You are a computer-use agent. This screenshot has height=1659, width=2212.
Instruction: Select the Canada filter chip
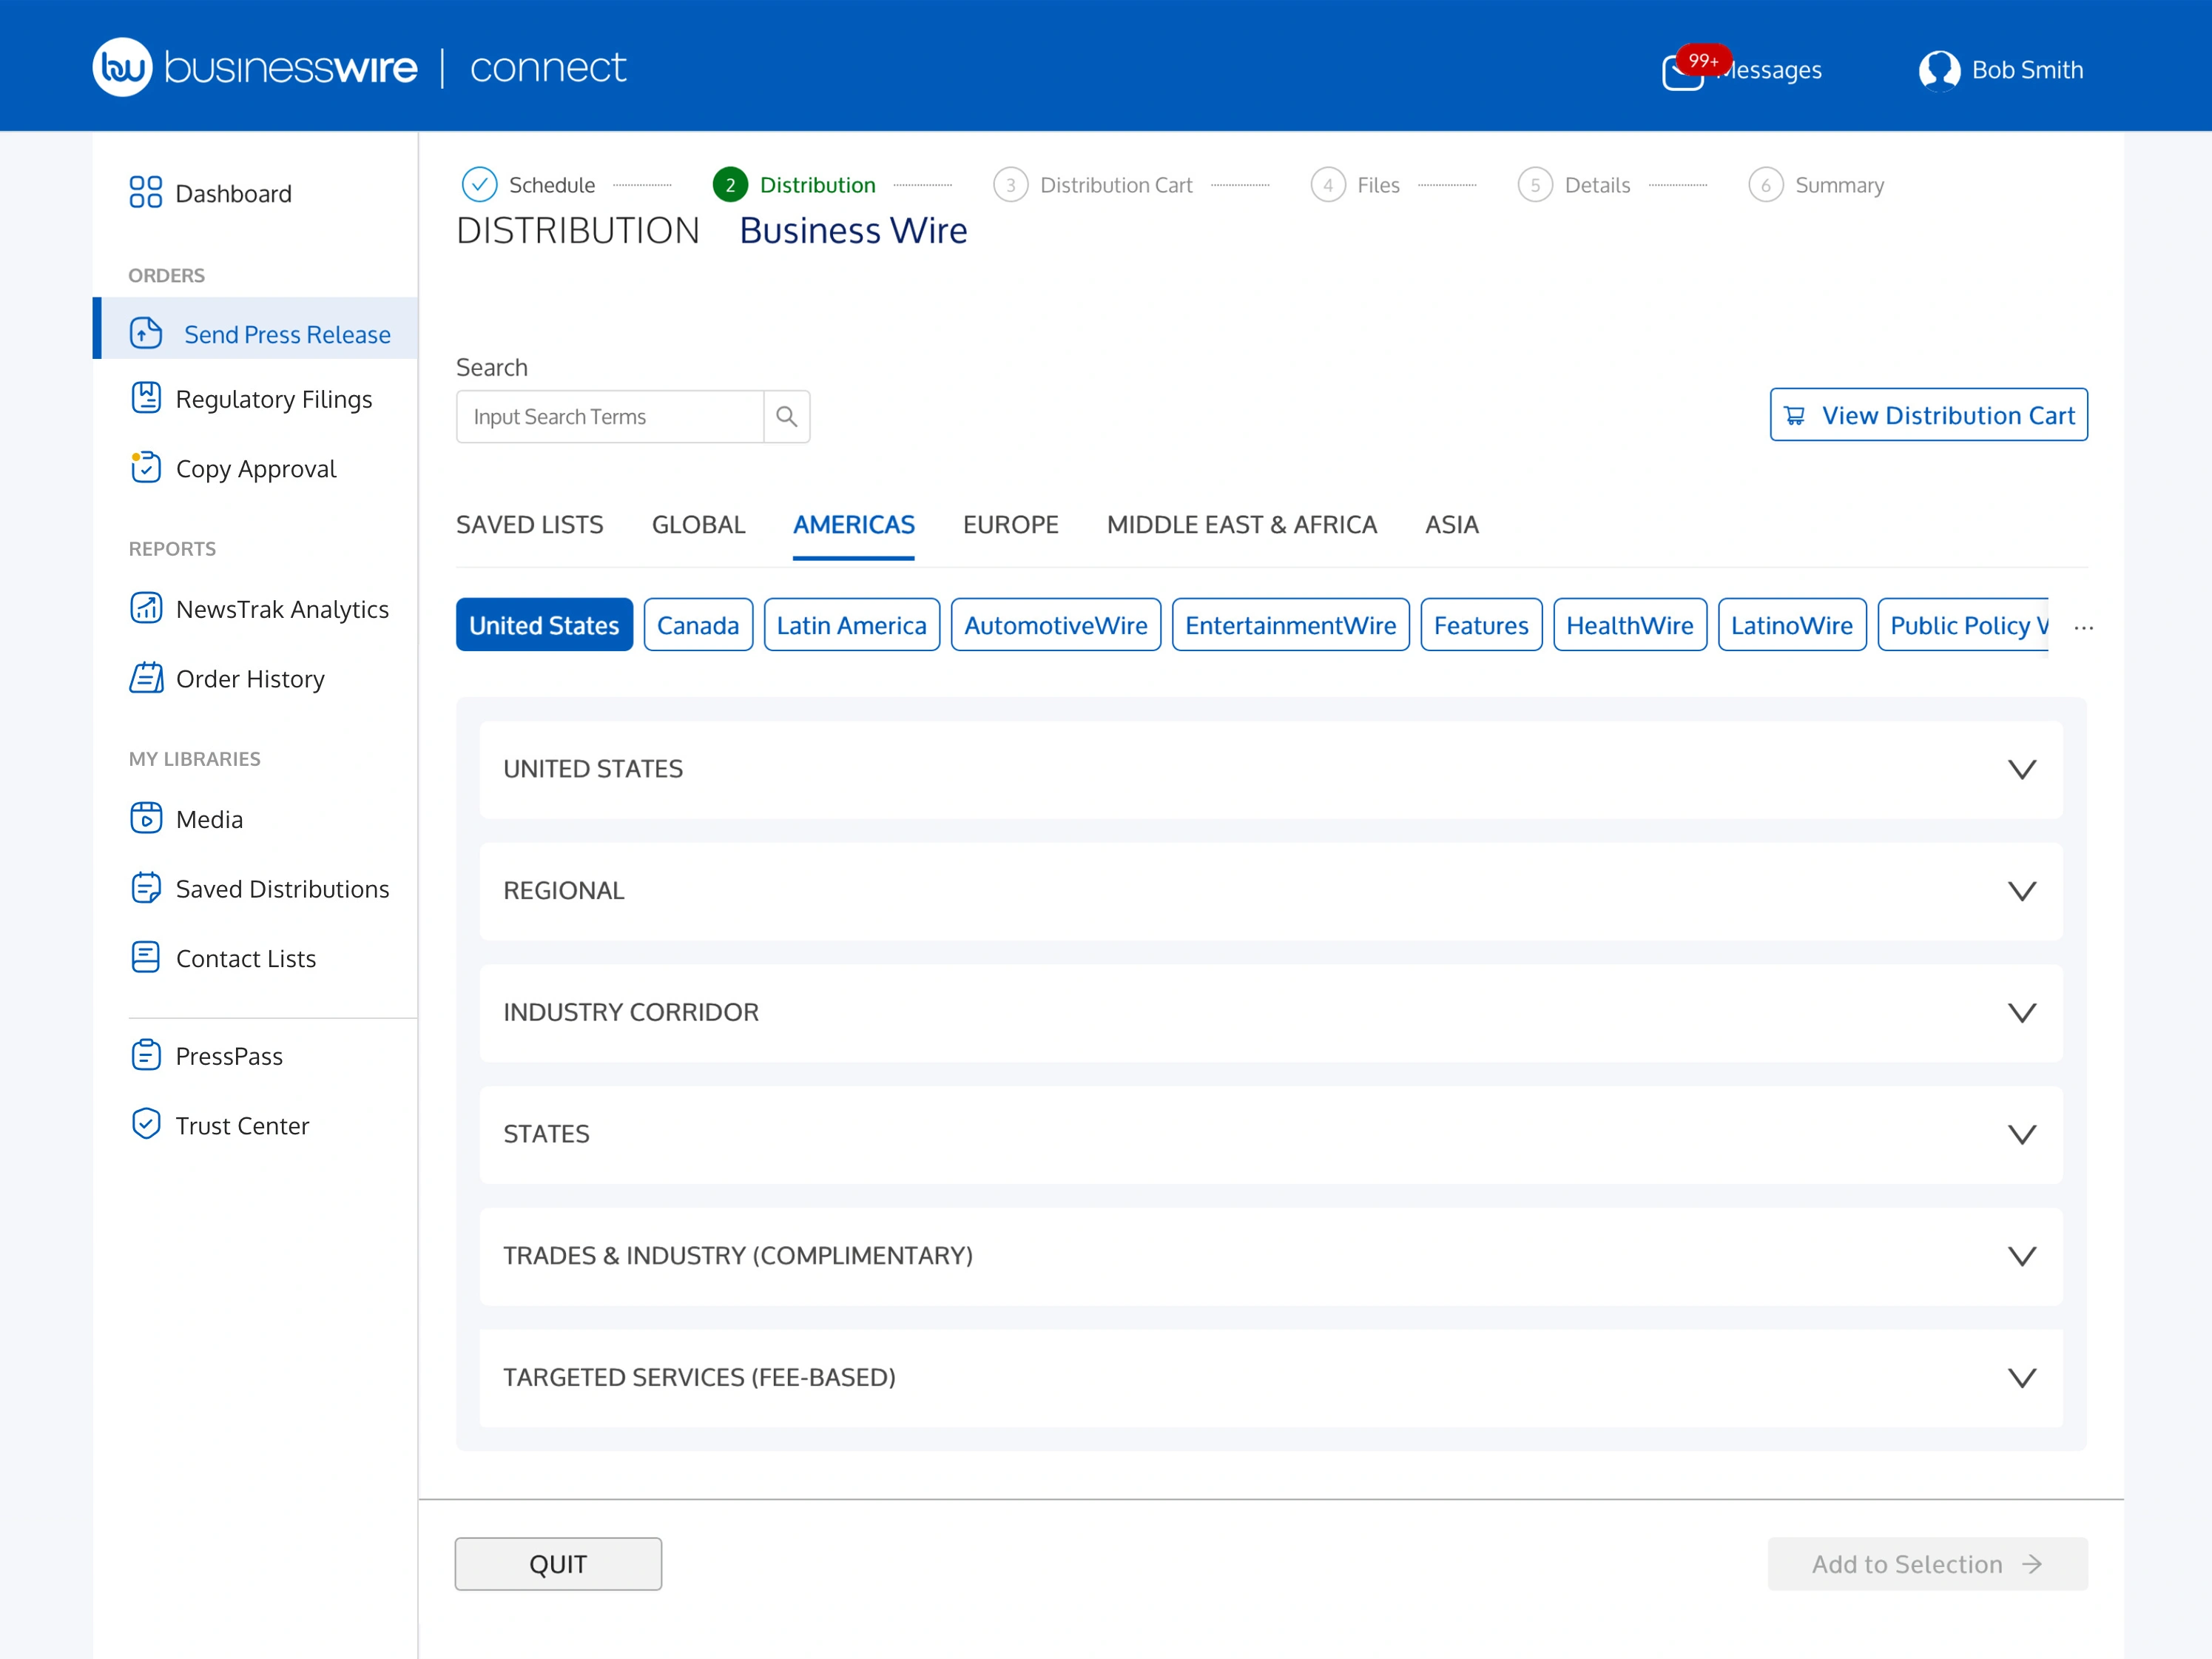[x=698, y=625]
